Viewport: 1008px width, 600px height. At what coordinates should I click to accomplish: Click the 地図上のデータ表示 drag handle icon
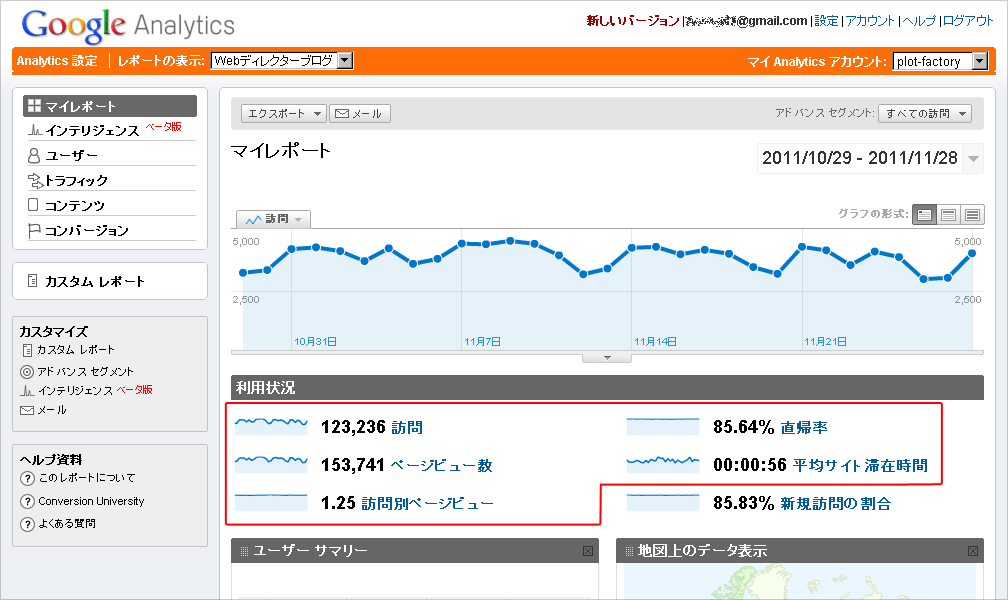[629, 551]
